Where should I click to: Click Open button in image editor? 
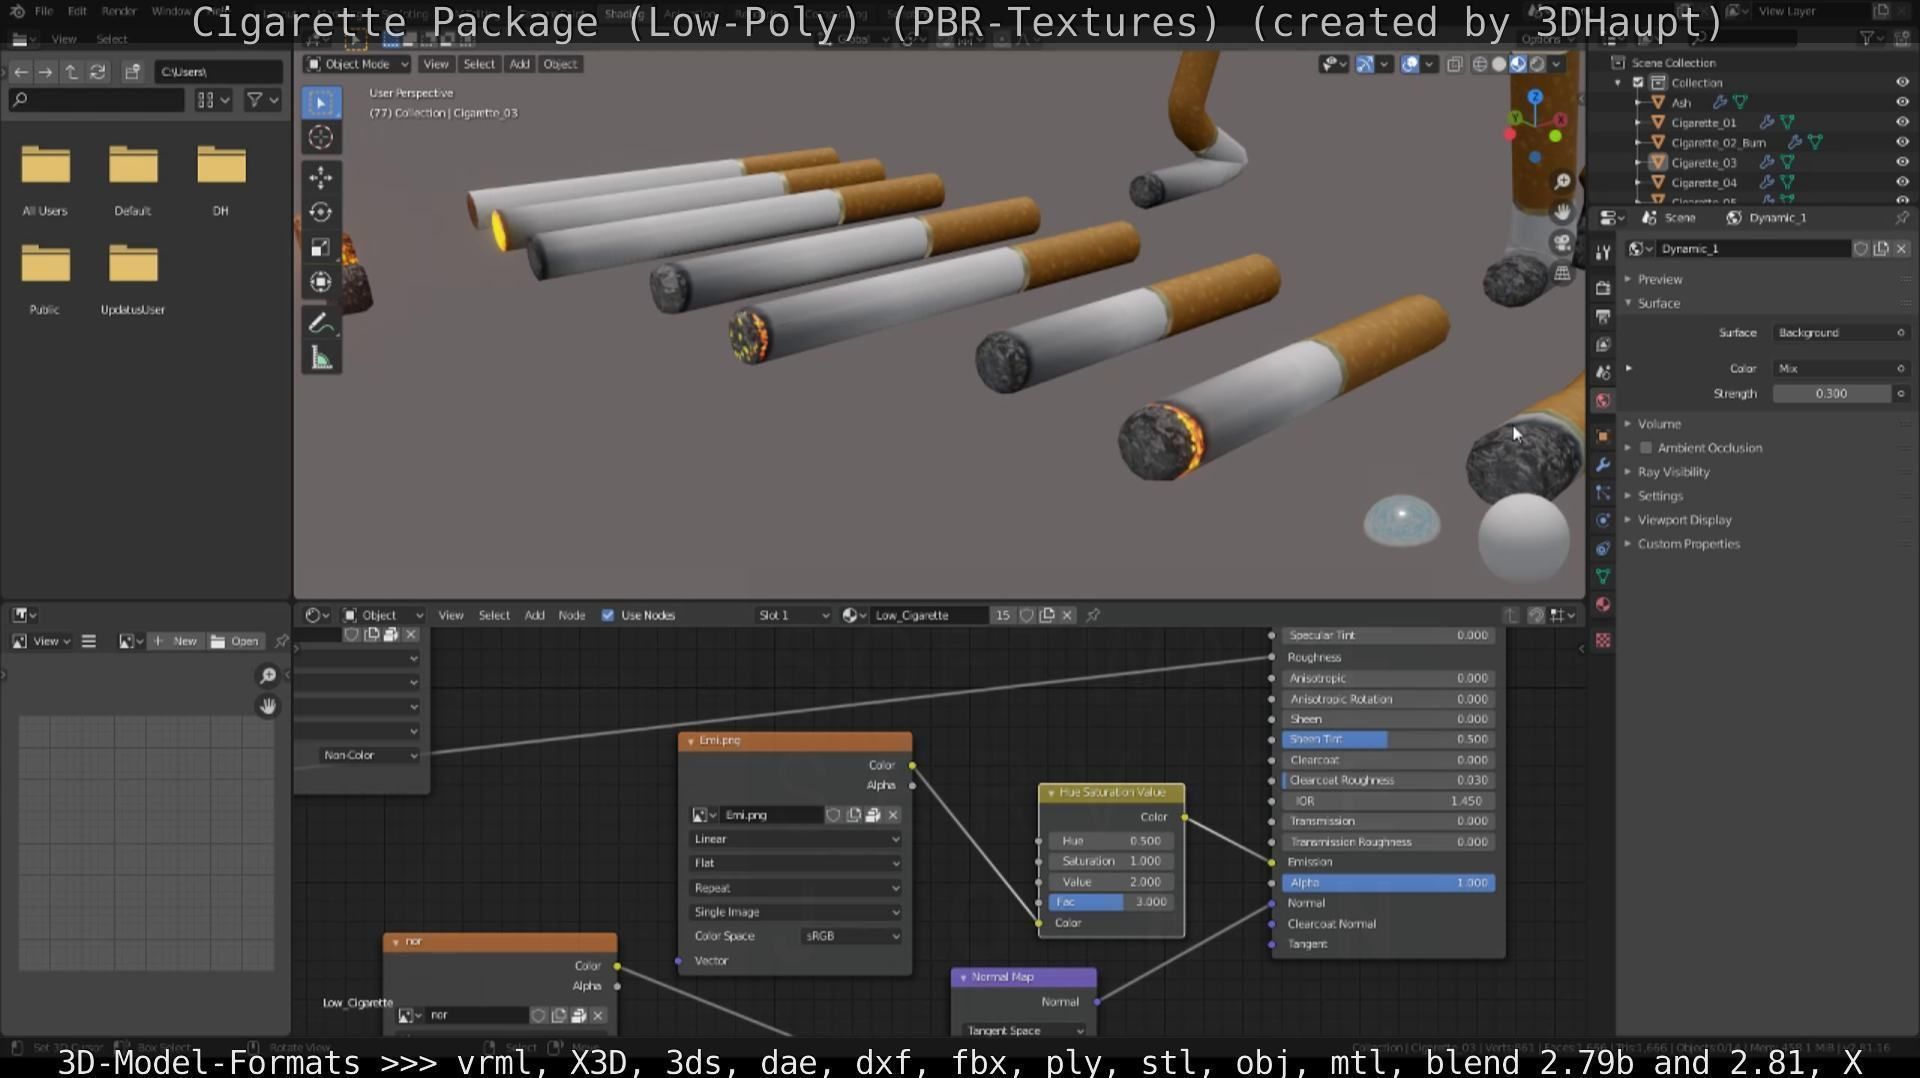coord(236,642)
